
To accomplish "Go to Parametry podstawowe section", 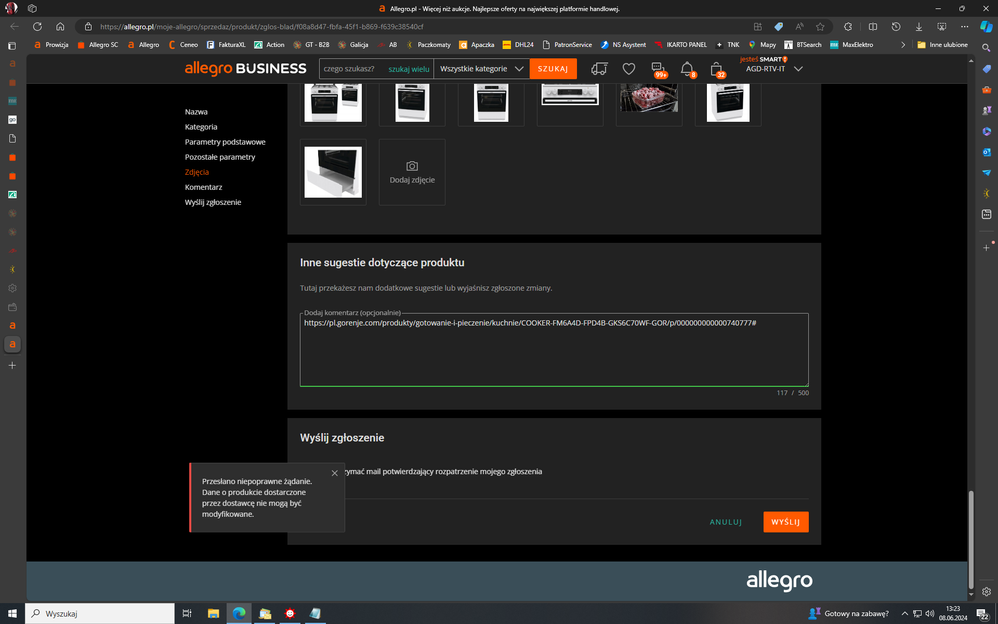I will (225, 142).
